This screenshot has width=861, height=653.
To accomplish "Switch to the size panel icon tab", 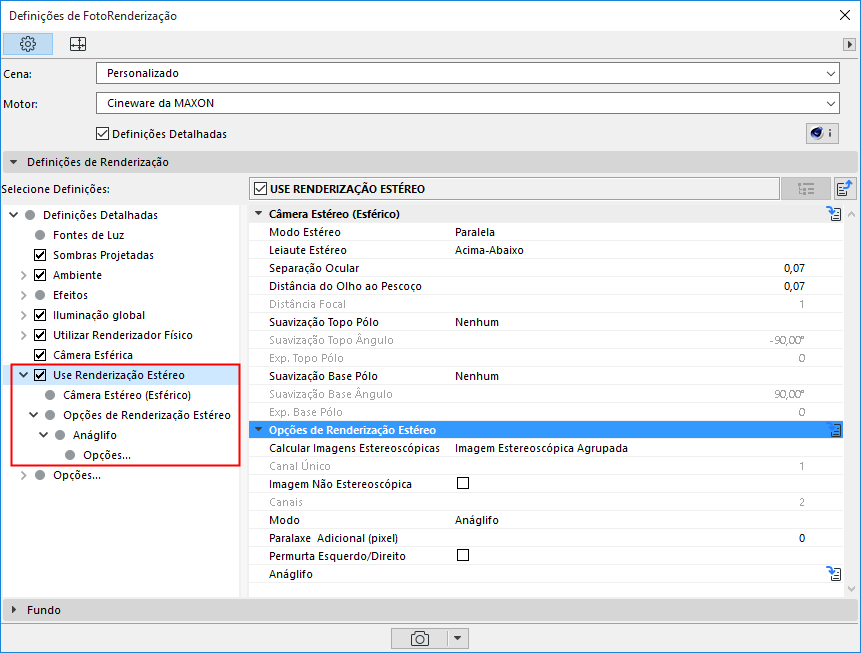I will (78, 44).
